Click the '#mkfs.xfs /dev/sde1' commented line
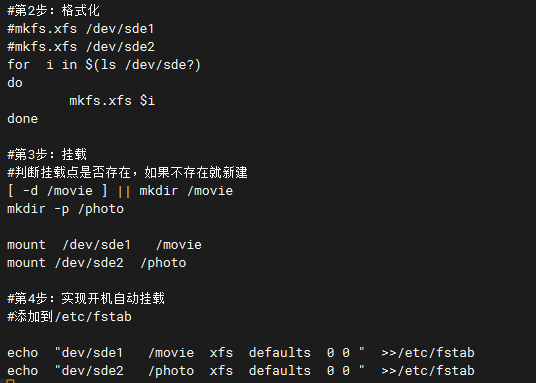Viewport: 536px width, 383px height. click(x=81, y=29)
